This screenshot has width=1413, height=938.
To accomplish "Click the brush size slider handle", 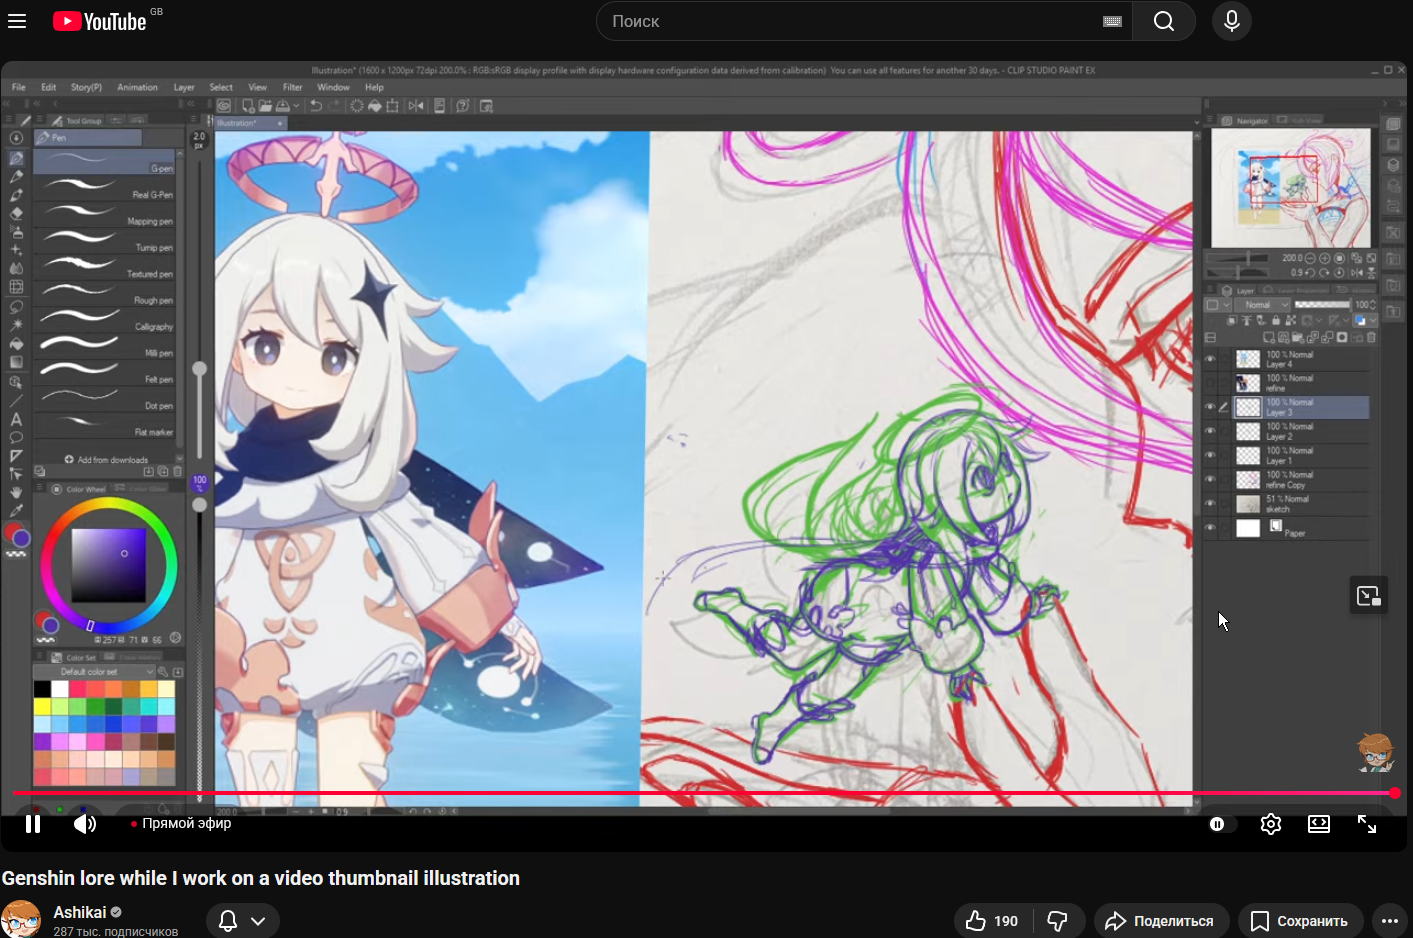I will coord(200,369).
